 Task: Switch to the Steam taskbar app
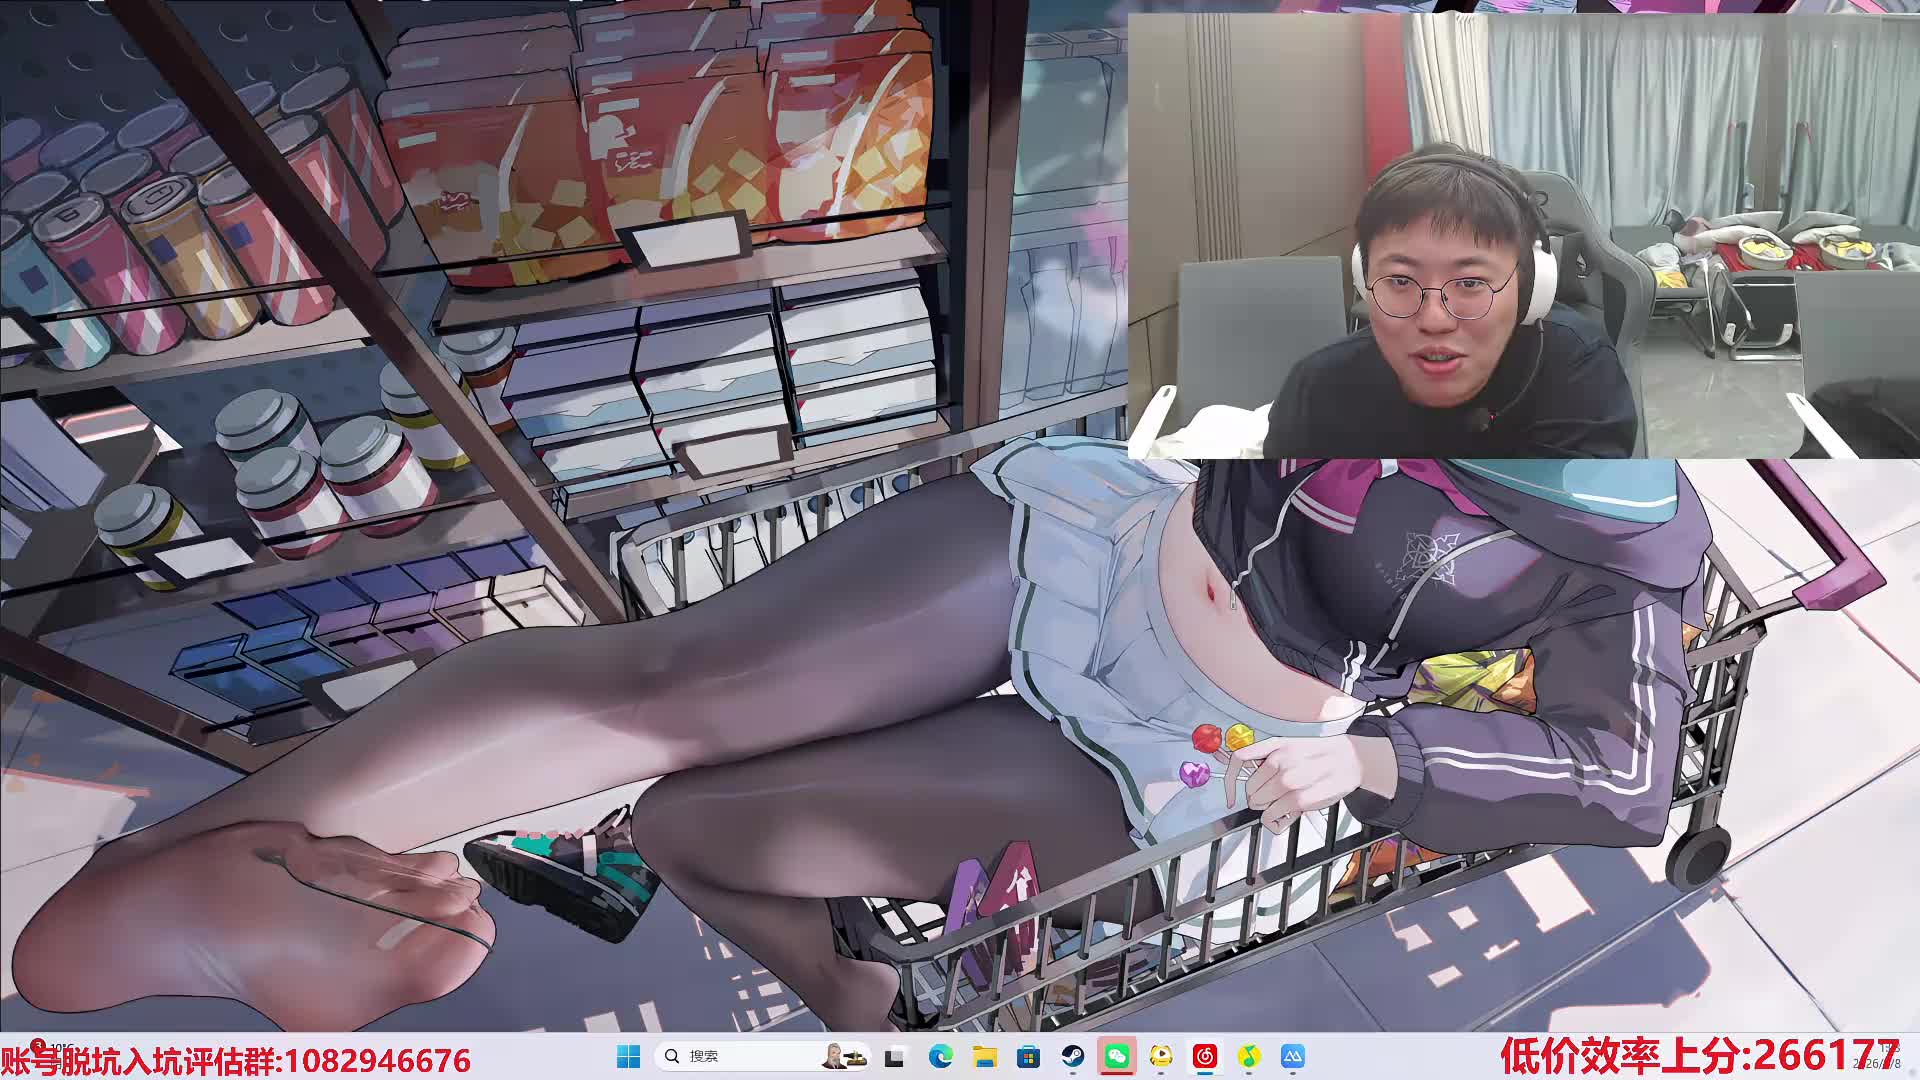(x=1073, y=1056)
